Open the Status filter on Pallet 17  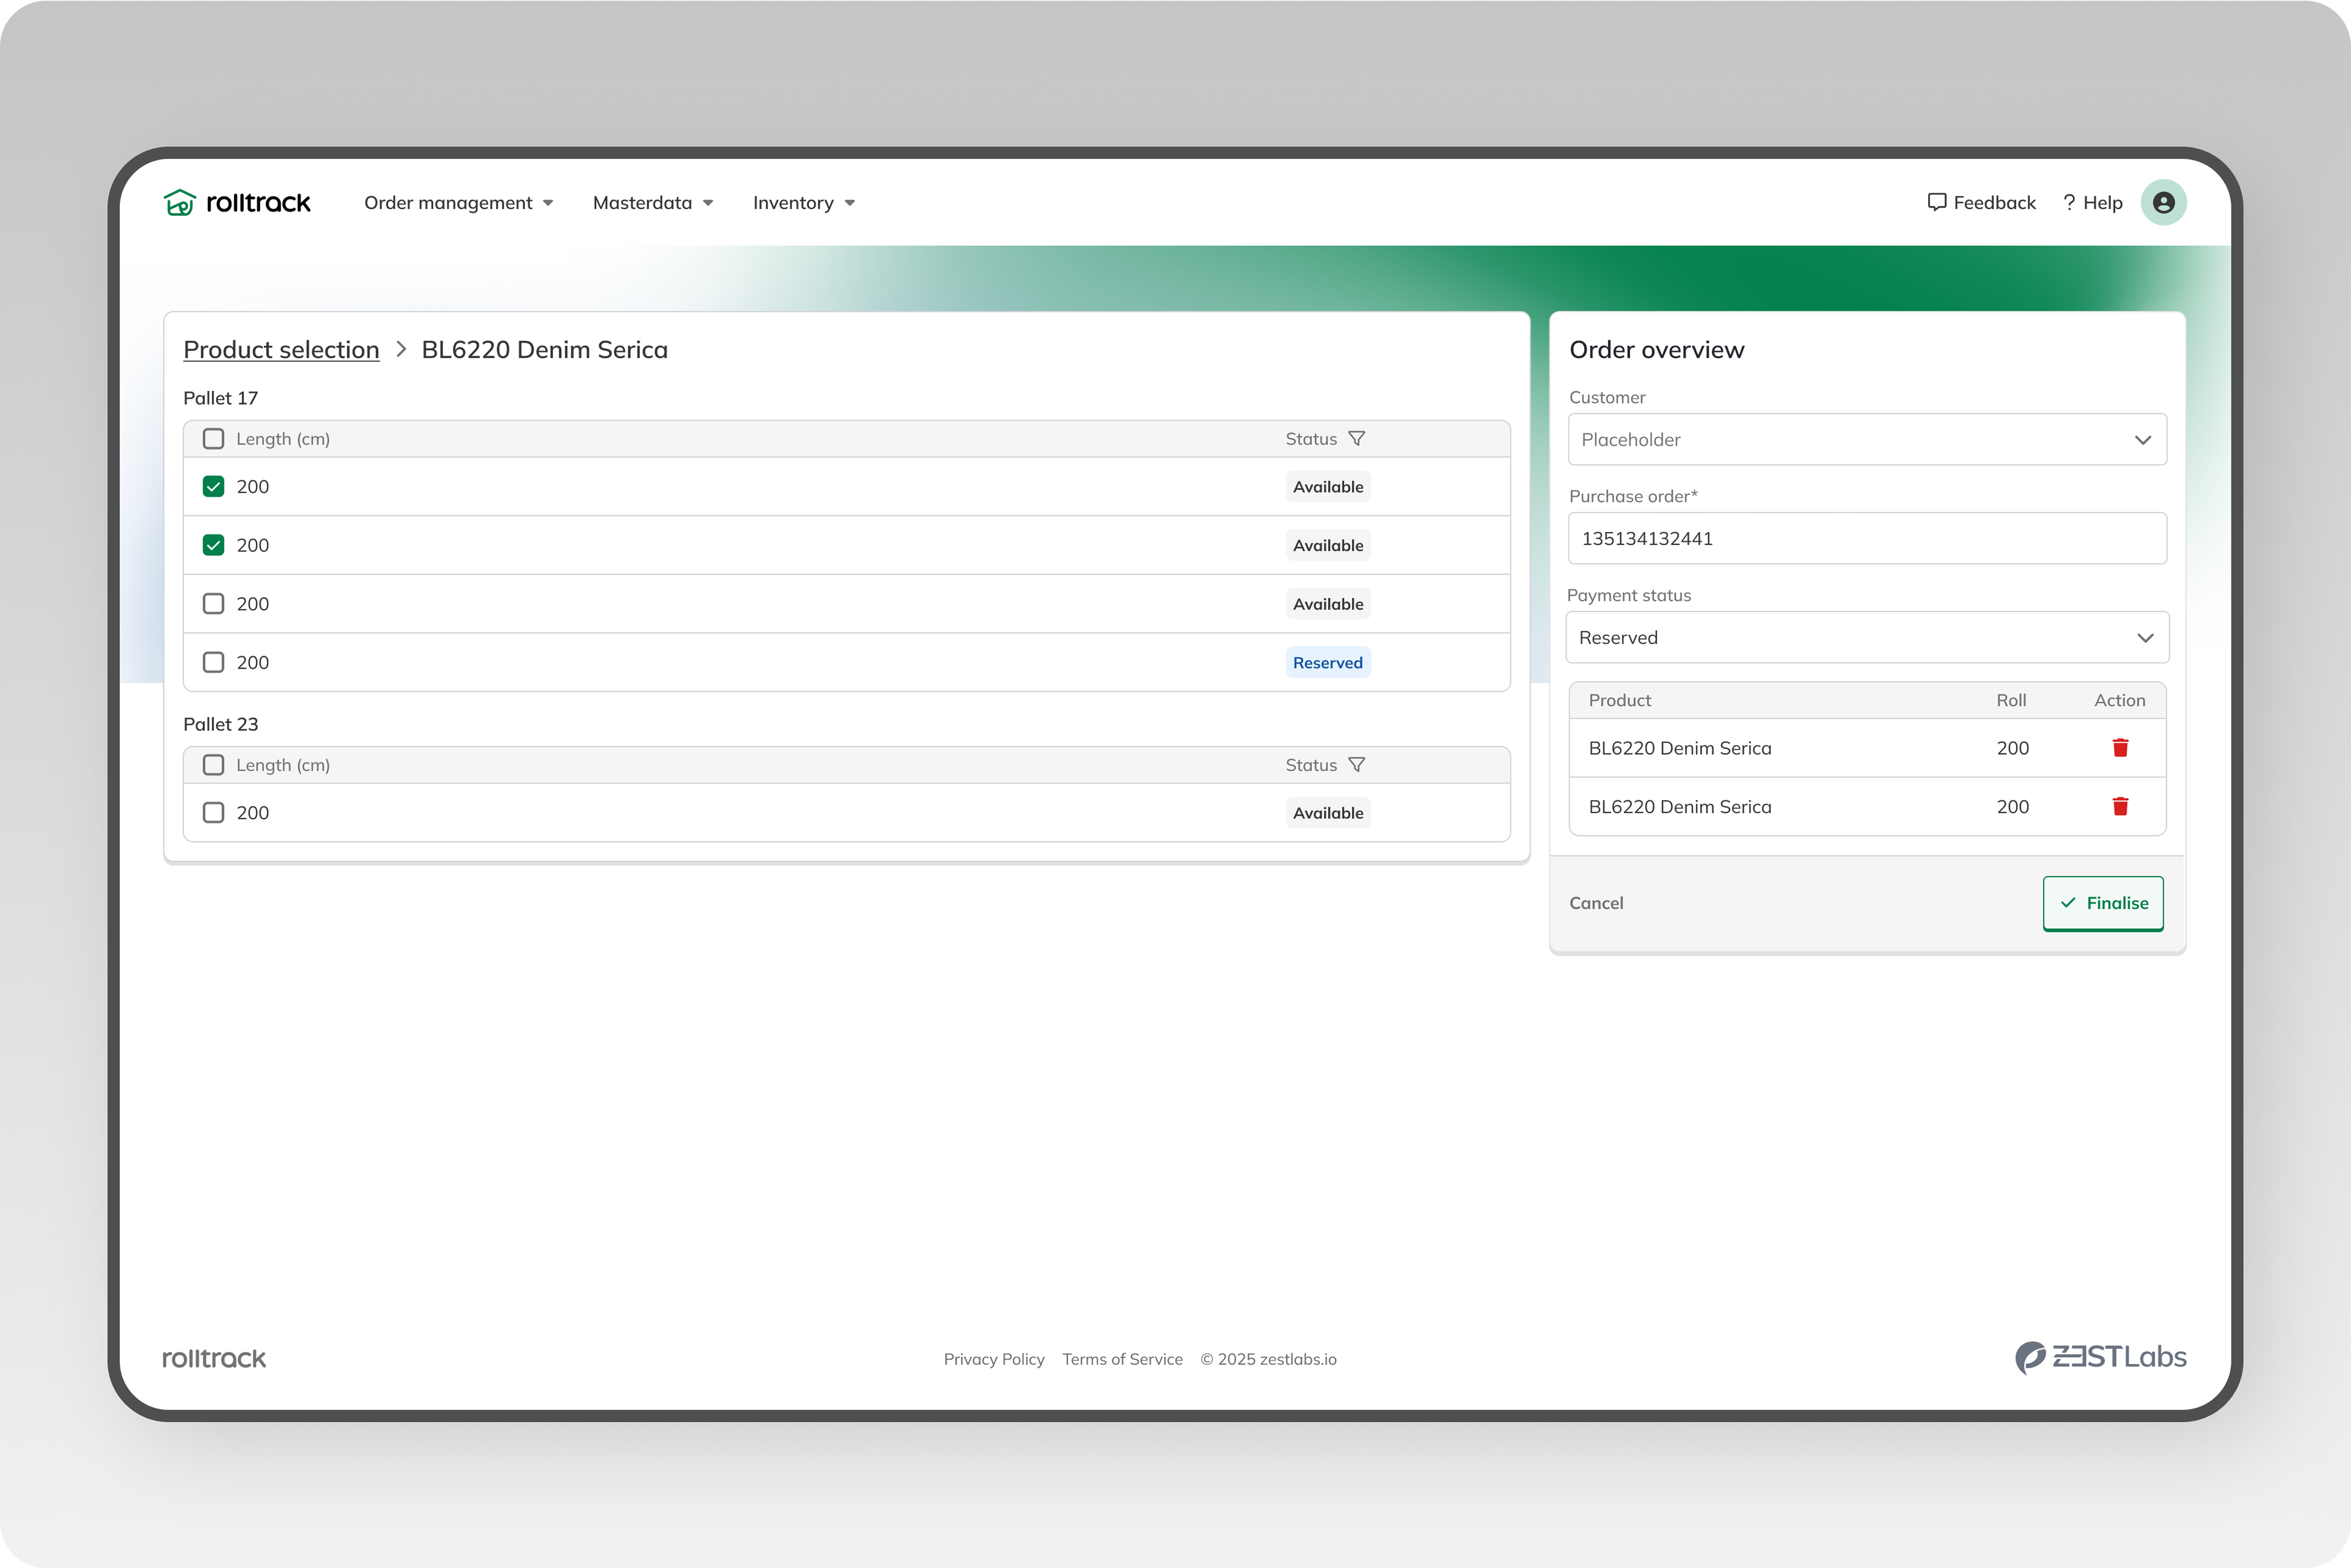(1357, 438)
